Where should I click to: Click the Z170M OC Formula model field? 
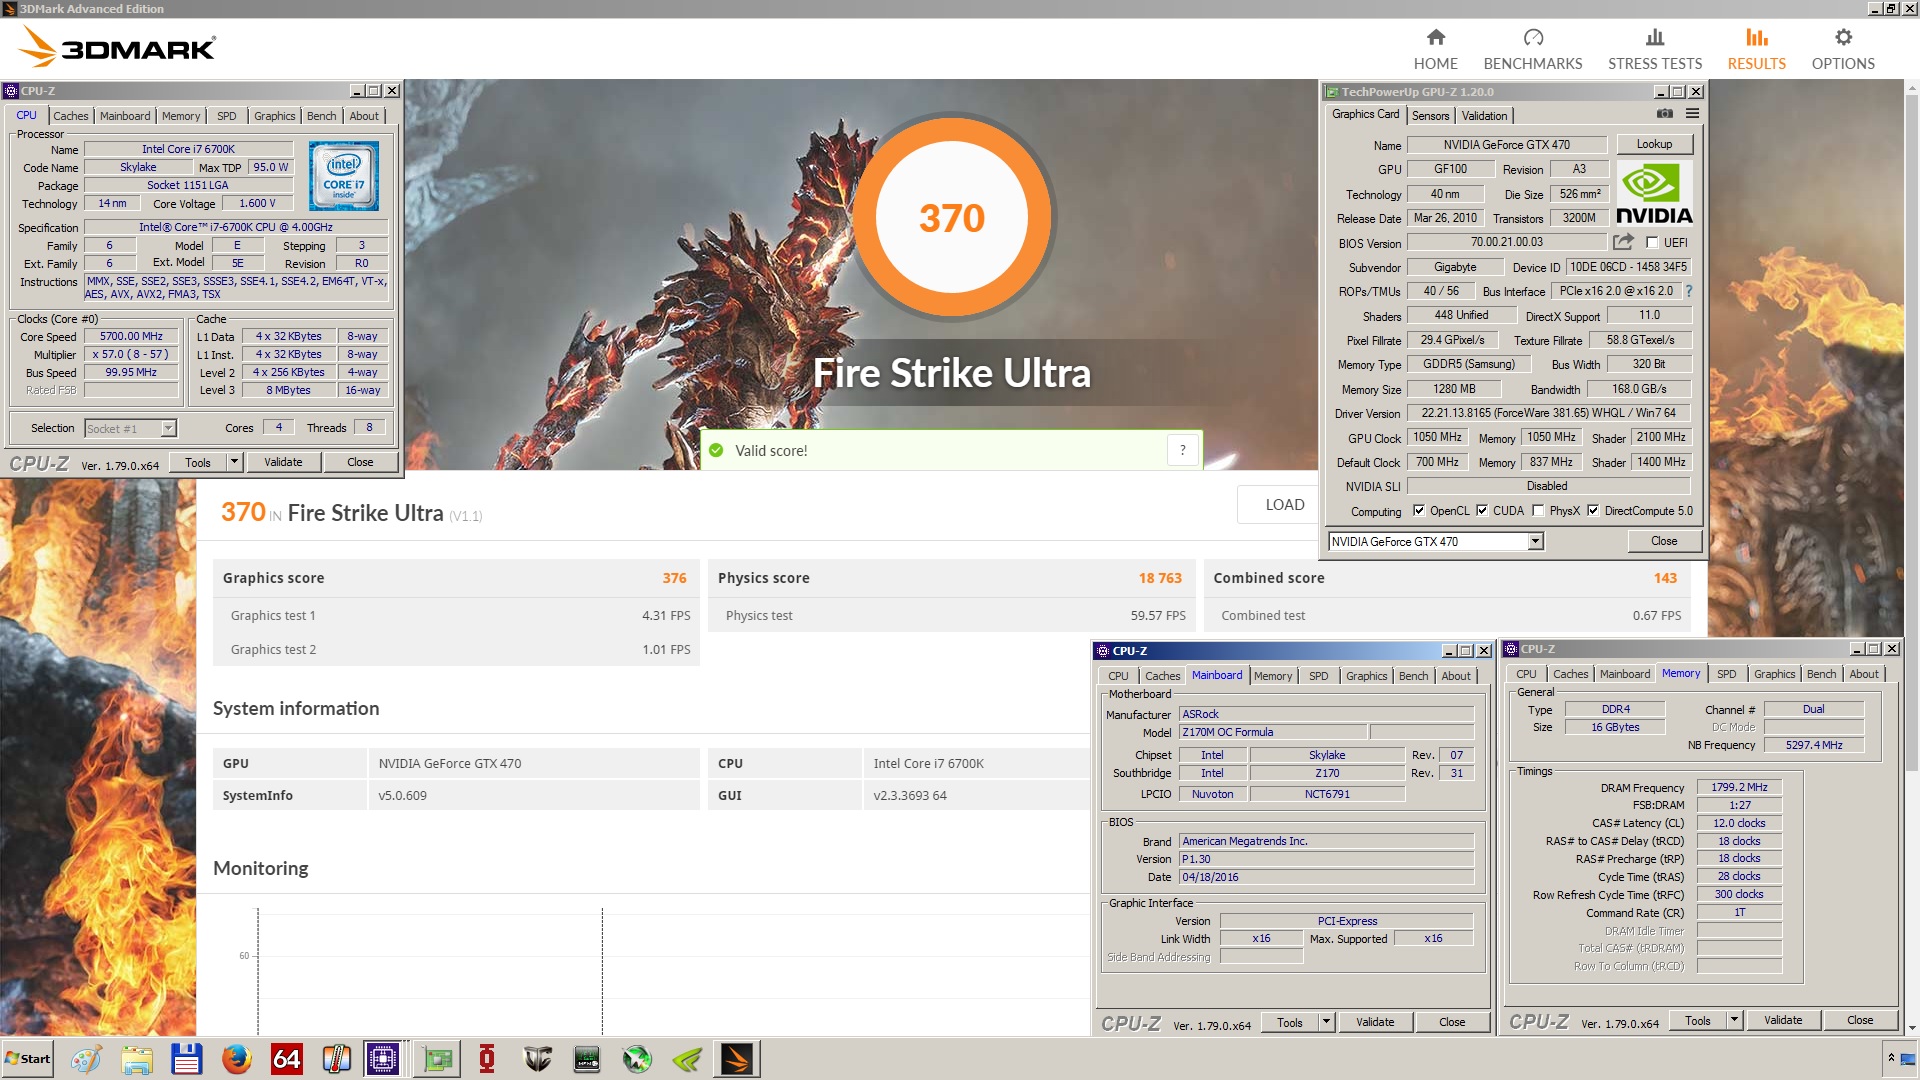(1273, 732)
